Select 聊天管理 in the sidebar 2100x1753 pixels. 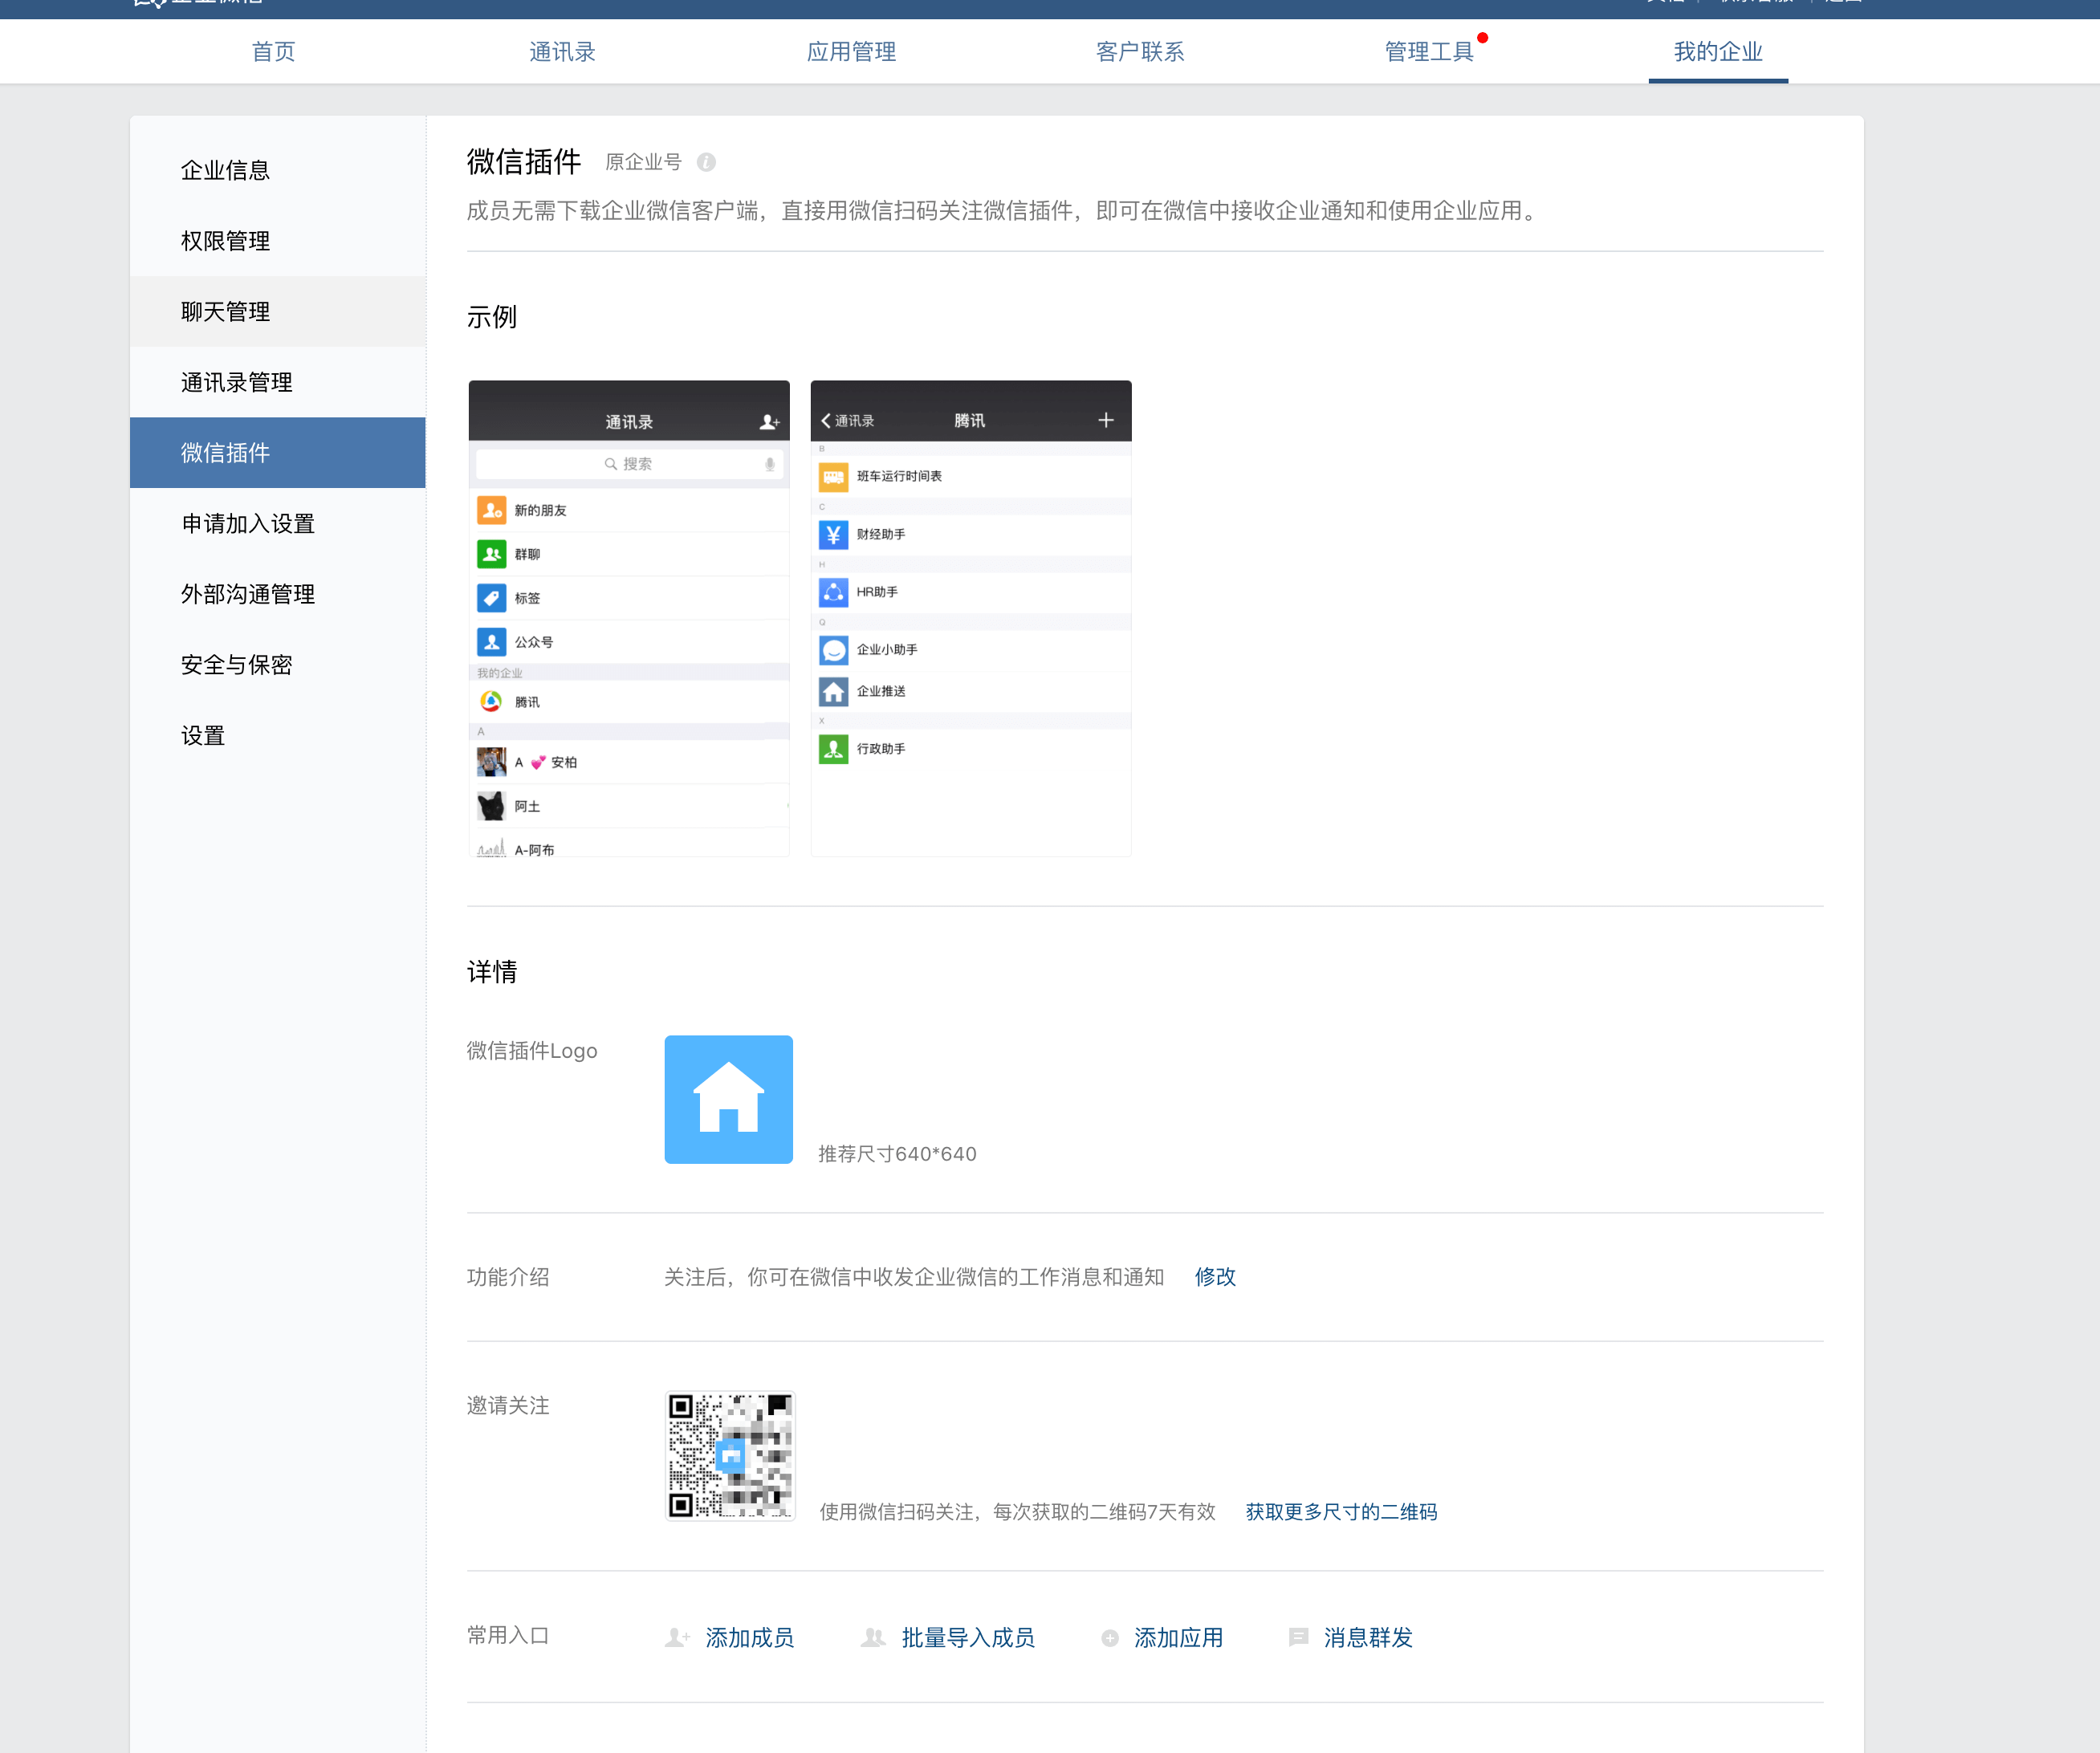tap(225, 312)
